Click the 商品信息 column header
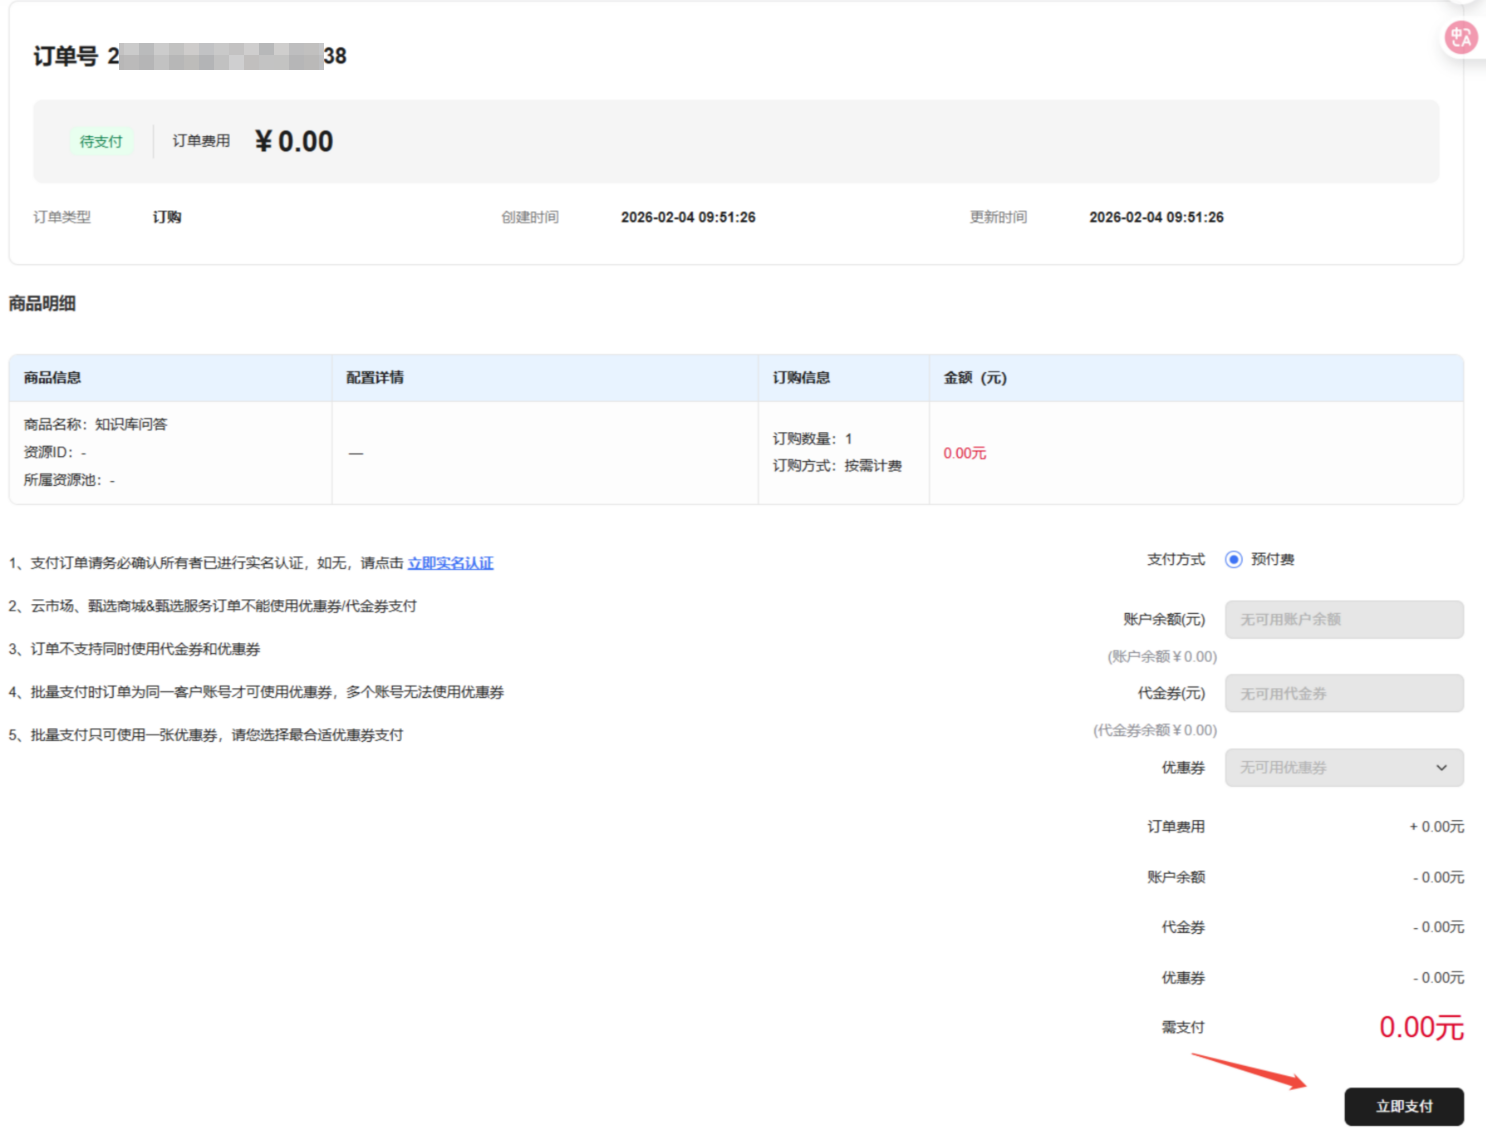 pos(53,378)
